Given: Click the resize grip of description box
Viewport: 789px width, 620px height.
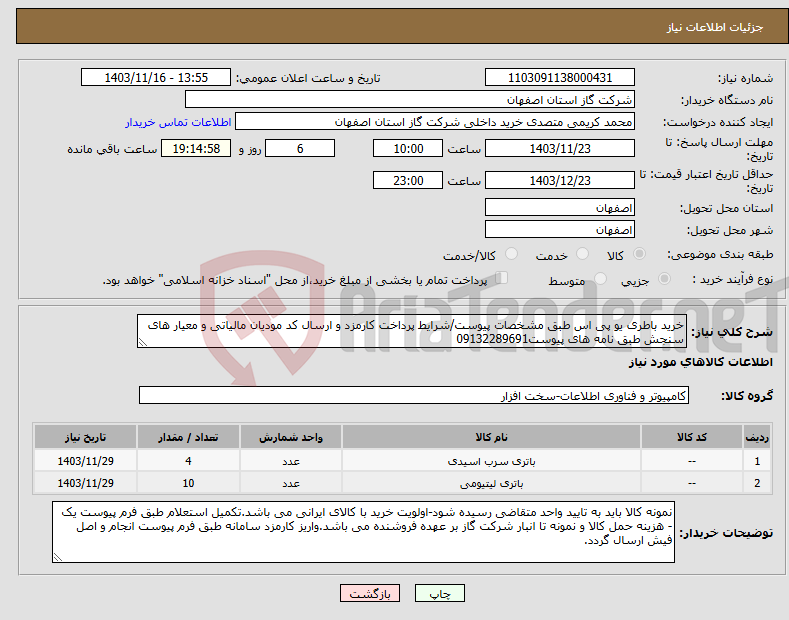Looking at the screenshot, I should pos(143,342).
